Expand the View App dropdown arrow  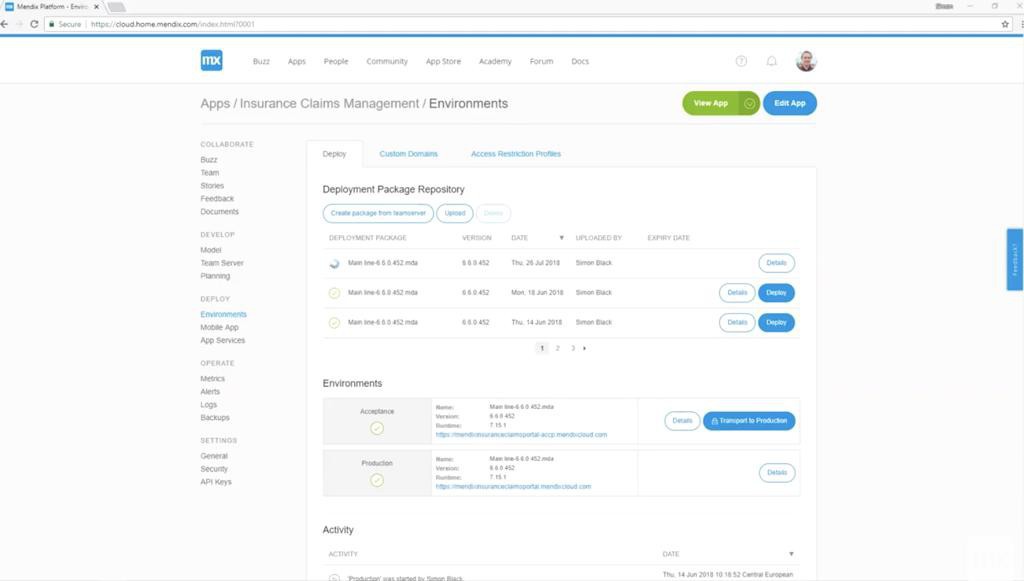click(x=749, y=103)
